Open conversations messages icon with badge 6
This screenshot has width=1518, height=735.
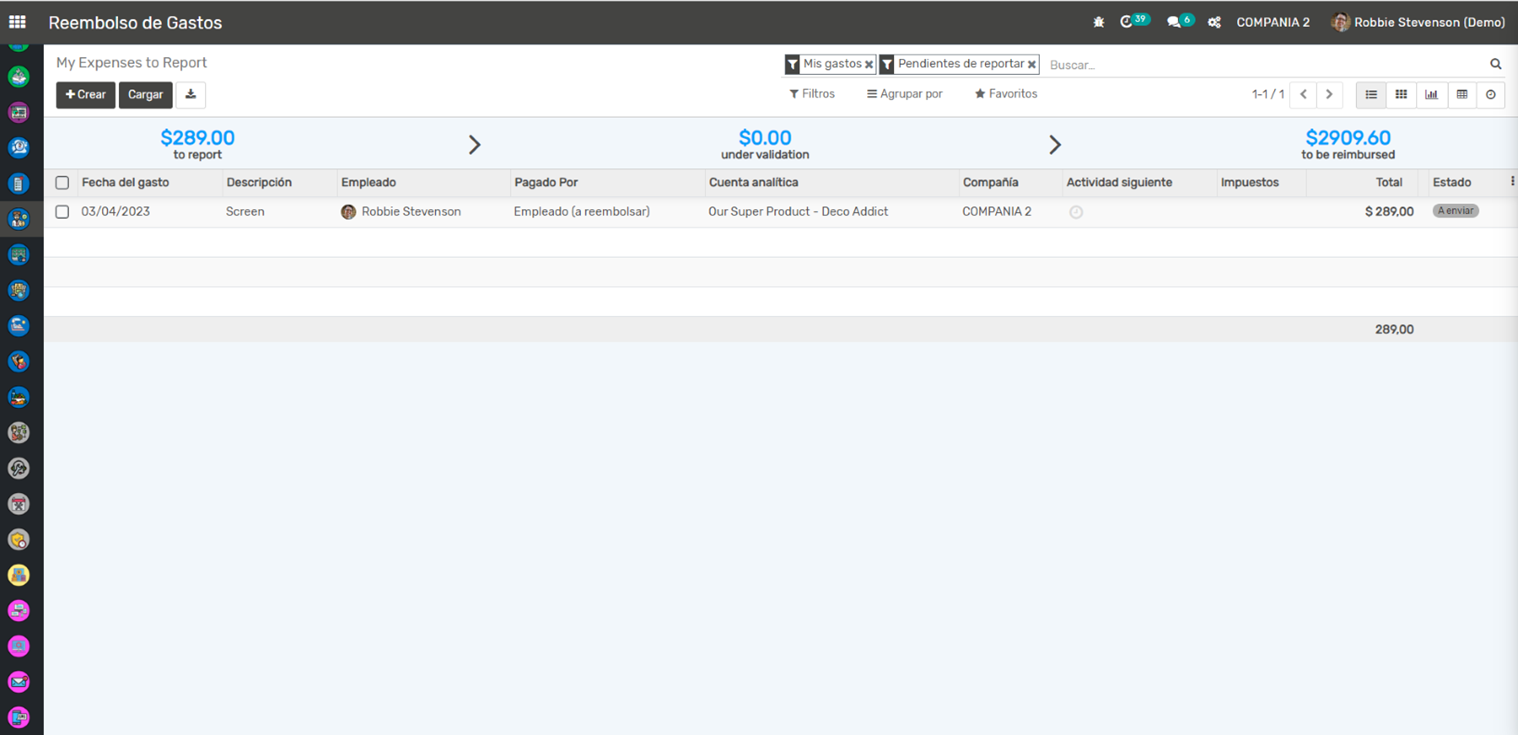point(1175,22)
